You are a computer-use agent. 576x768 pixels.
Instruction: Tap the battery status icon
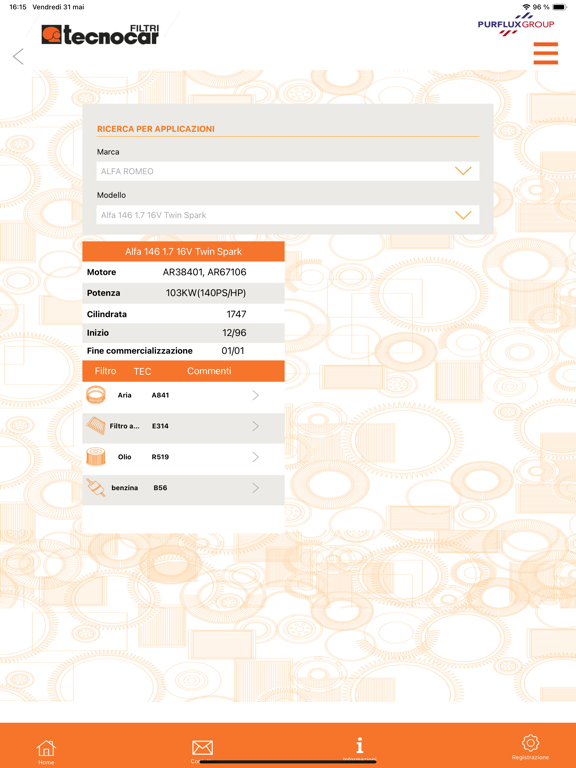pyautogui.click(x=559, y=7)
